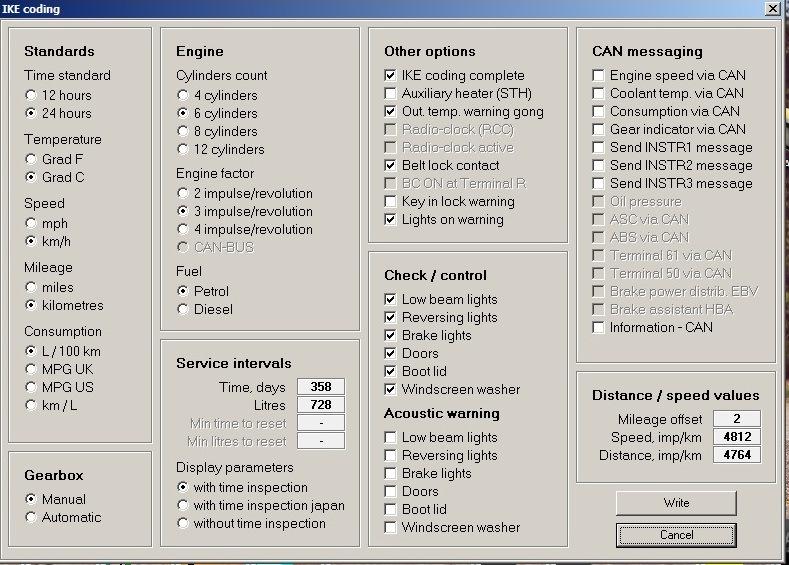Enable Brake lights acoustic warning
This screenshot has width=789, height=565.
pyautogui.click(x=390, y=473)
